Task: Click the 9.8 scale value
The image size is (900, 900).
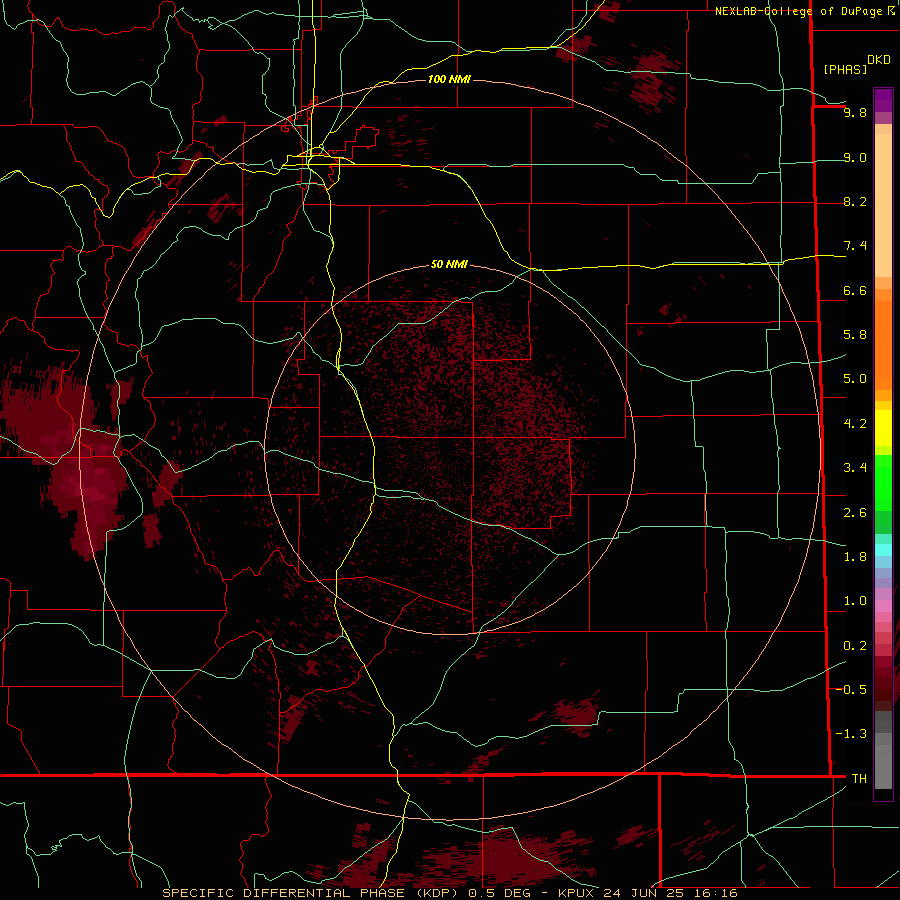Action: (x=855, y=112)
